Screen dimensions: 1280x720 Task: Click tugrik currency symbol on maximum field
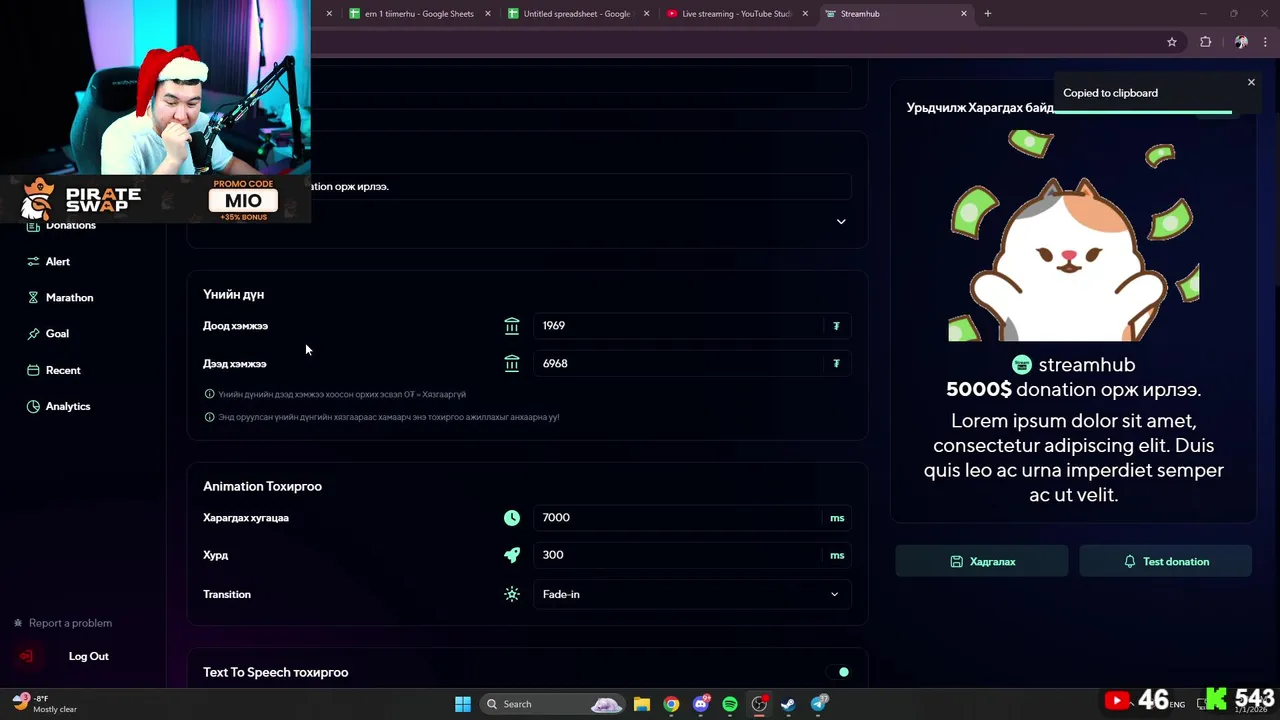click(836, 363)
